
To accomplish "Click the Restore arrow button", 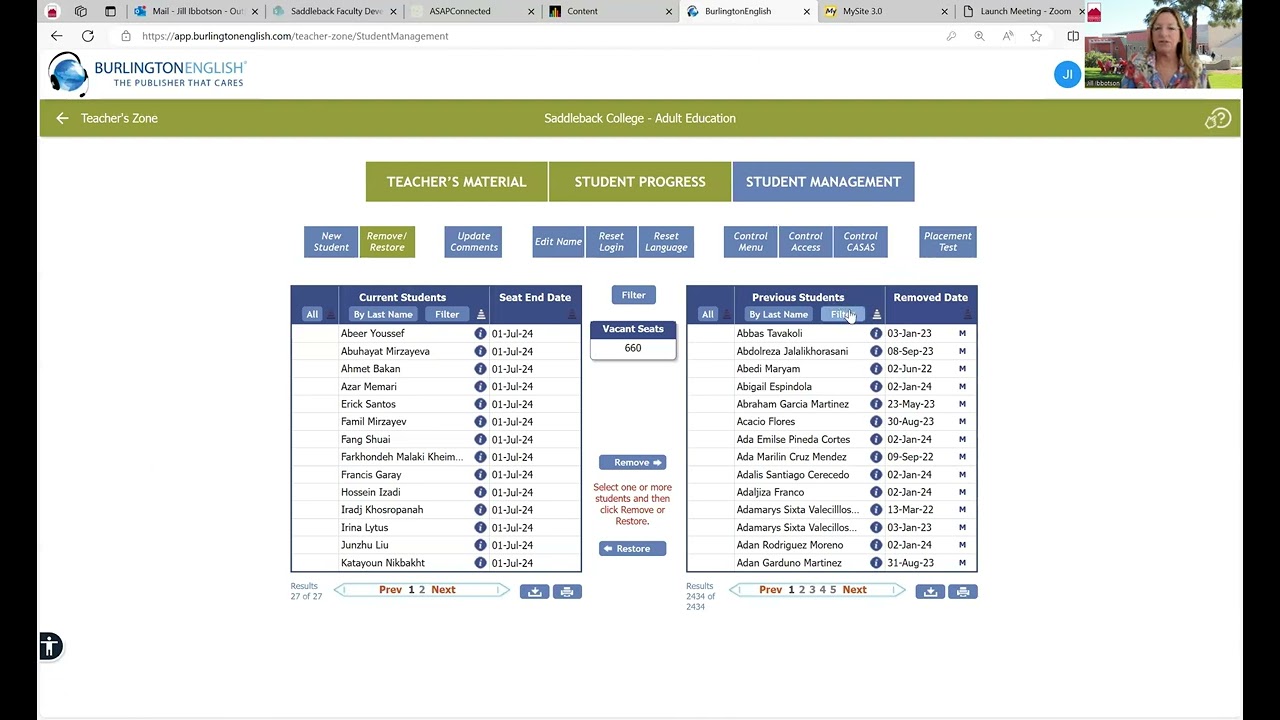I will pyautogui.click(x=632, y=549).
